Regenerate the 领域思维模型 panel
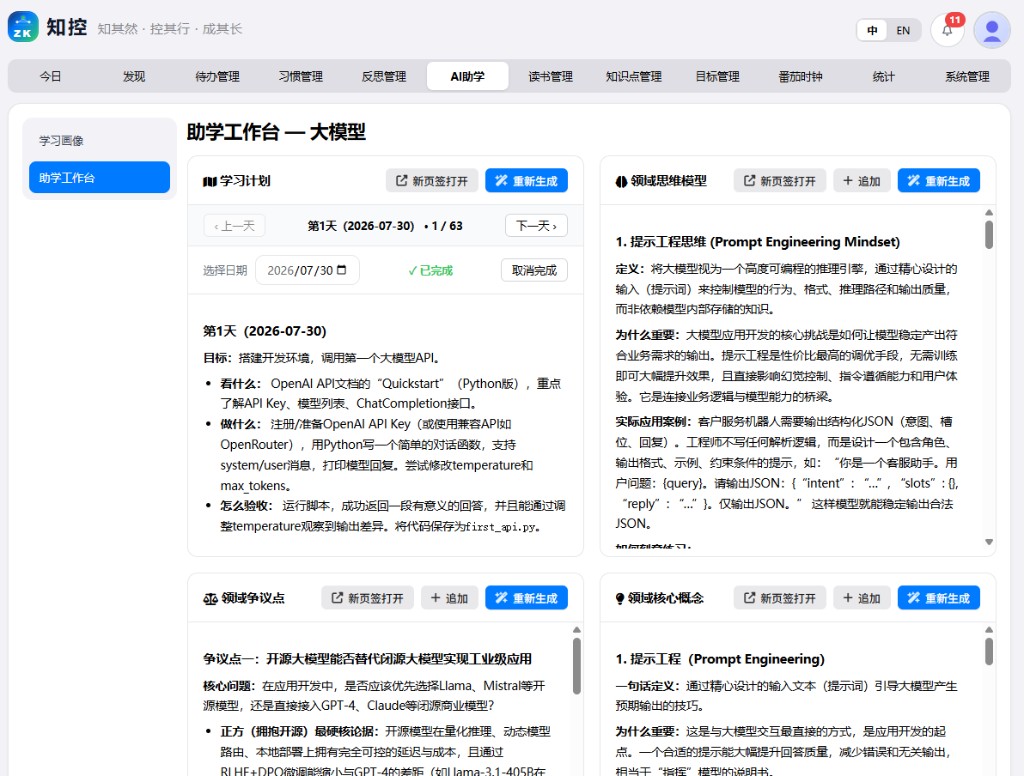The height and width of the screenshot is (776, 1024). [938, 180]
